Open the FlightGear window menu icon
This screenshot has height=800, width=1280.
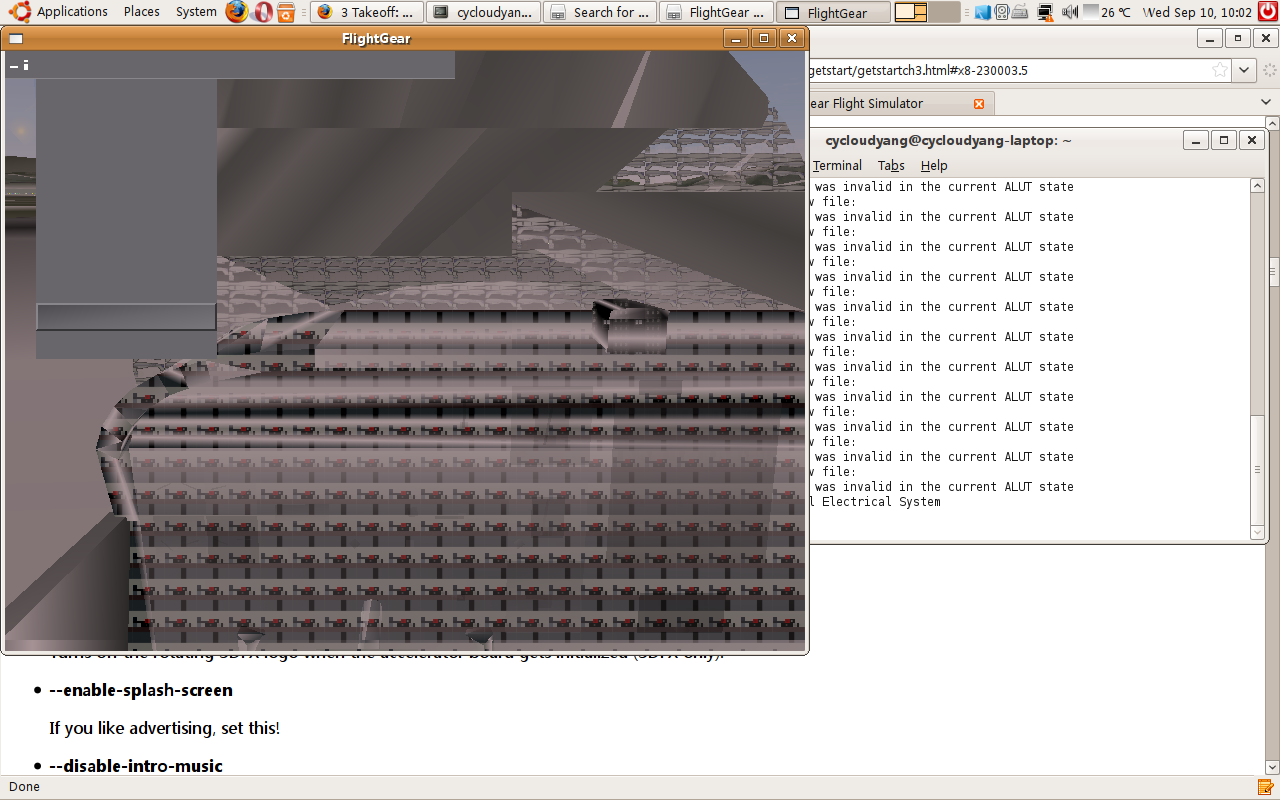click(16, 38)
